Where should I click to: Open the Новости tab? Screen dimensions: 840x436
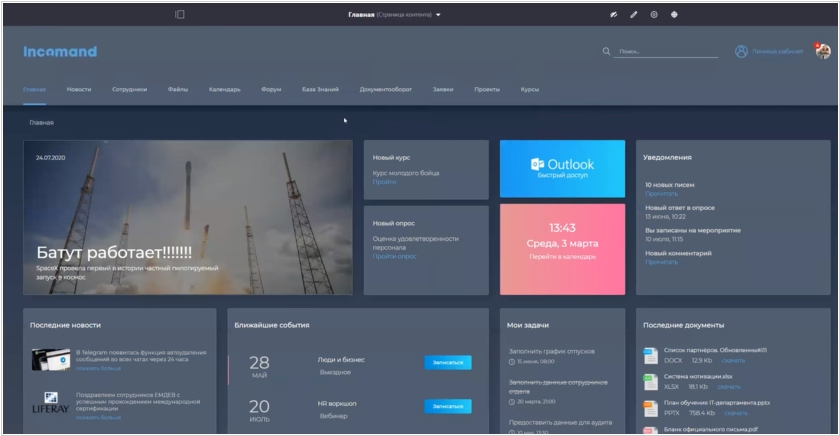click(79, 89)
